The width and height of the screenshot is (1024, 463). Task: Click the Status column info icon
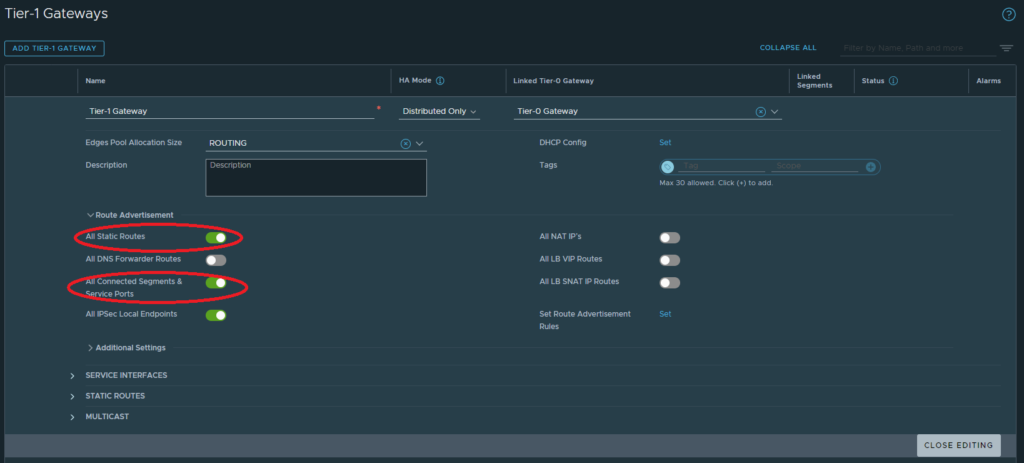click(893, 81)
